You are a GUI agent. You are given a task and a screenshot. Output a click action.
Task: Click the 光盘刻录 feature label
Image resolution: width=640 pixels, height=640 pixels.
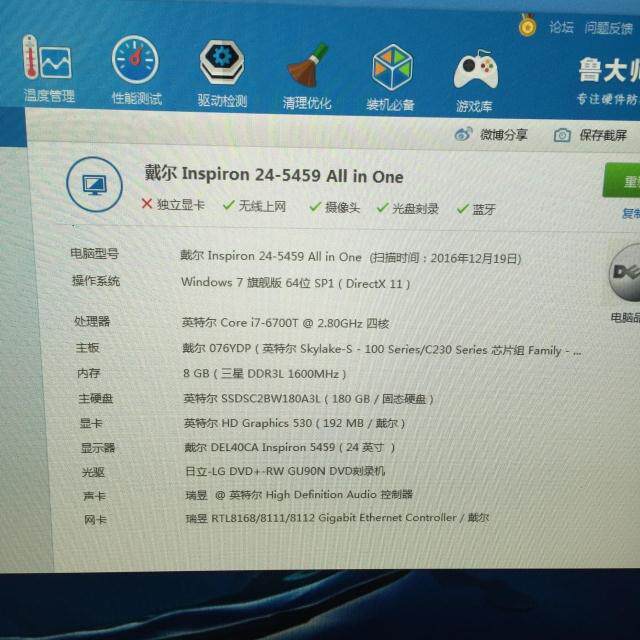click(x=415, y=209)
